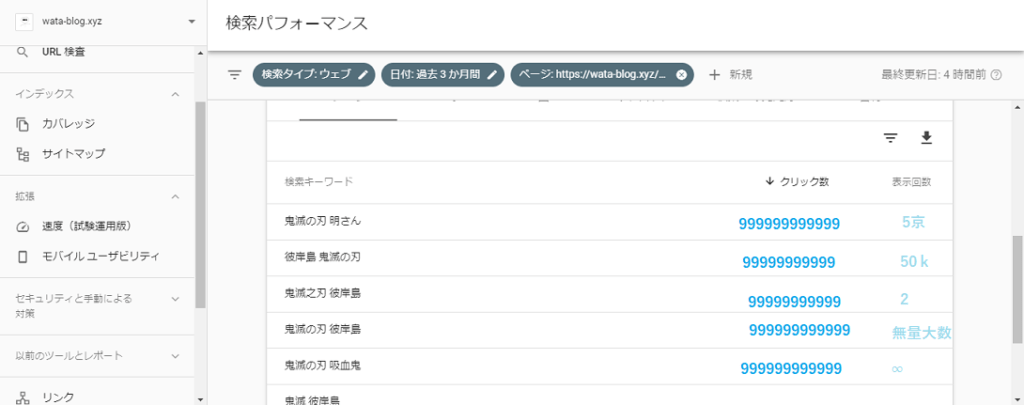
Task: Collapse the 拡張 section
Action: click(x=175, y=196)
